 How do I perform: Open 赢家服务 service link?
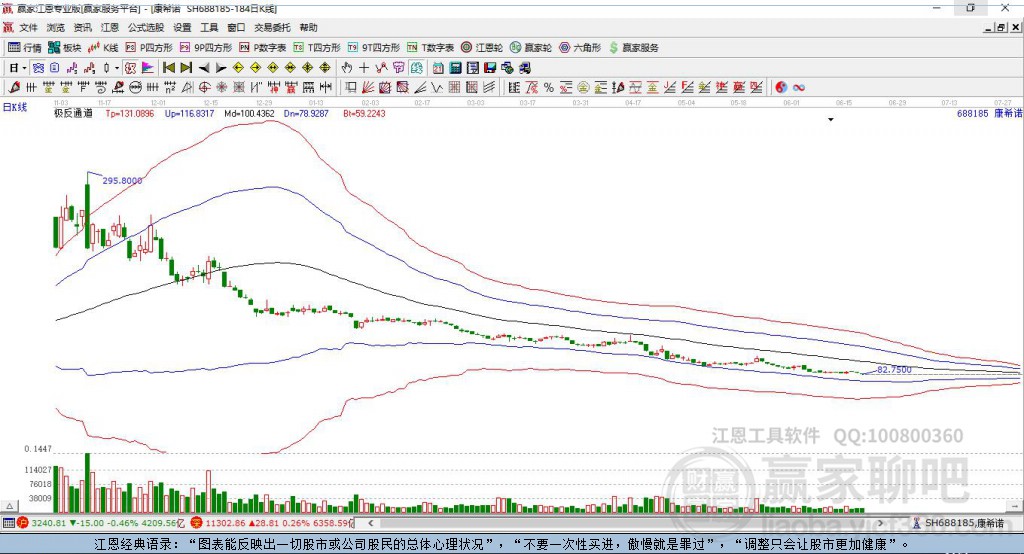click(633, 48)
